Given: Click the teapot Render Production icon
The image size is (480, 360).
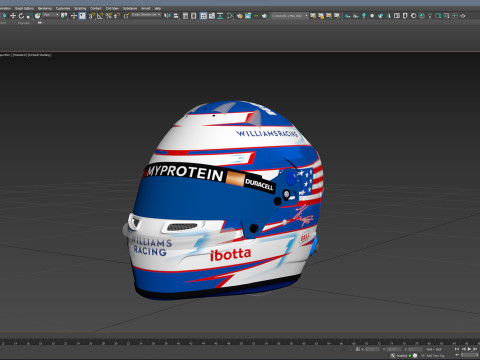Looking at the screenshot, I should tap(265, 16).
